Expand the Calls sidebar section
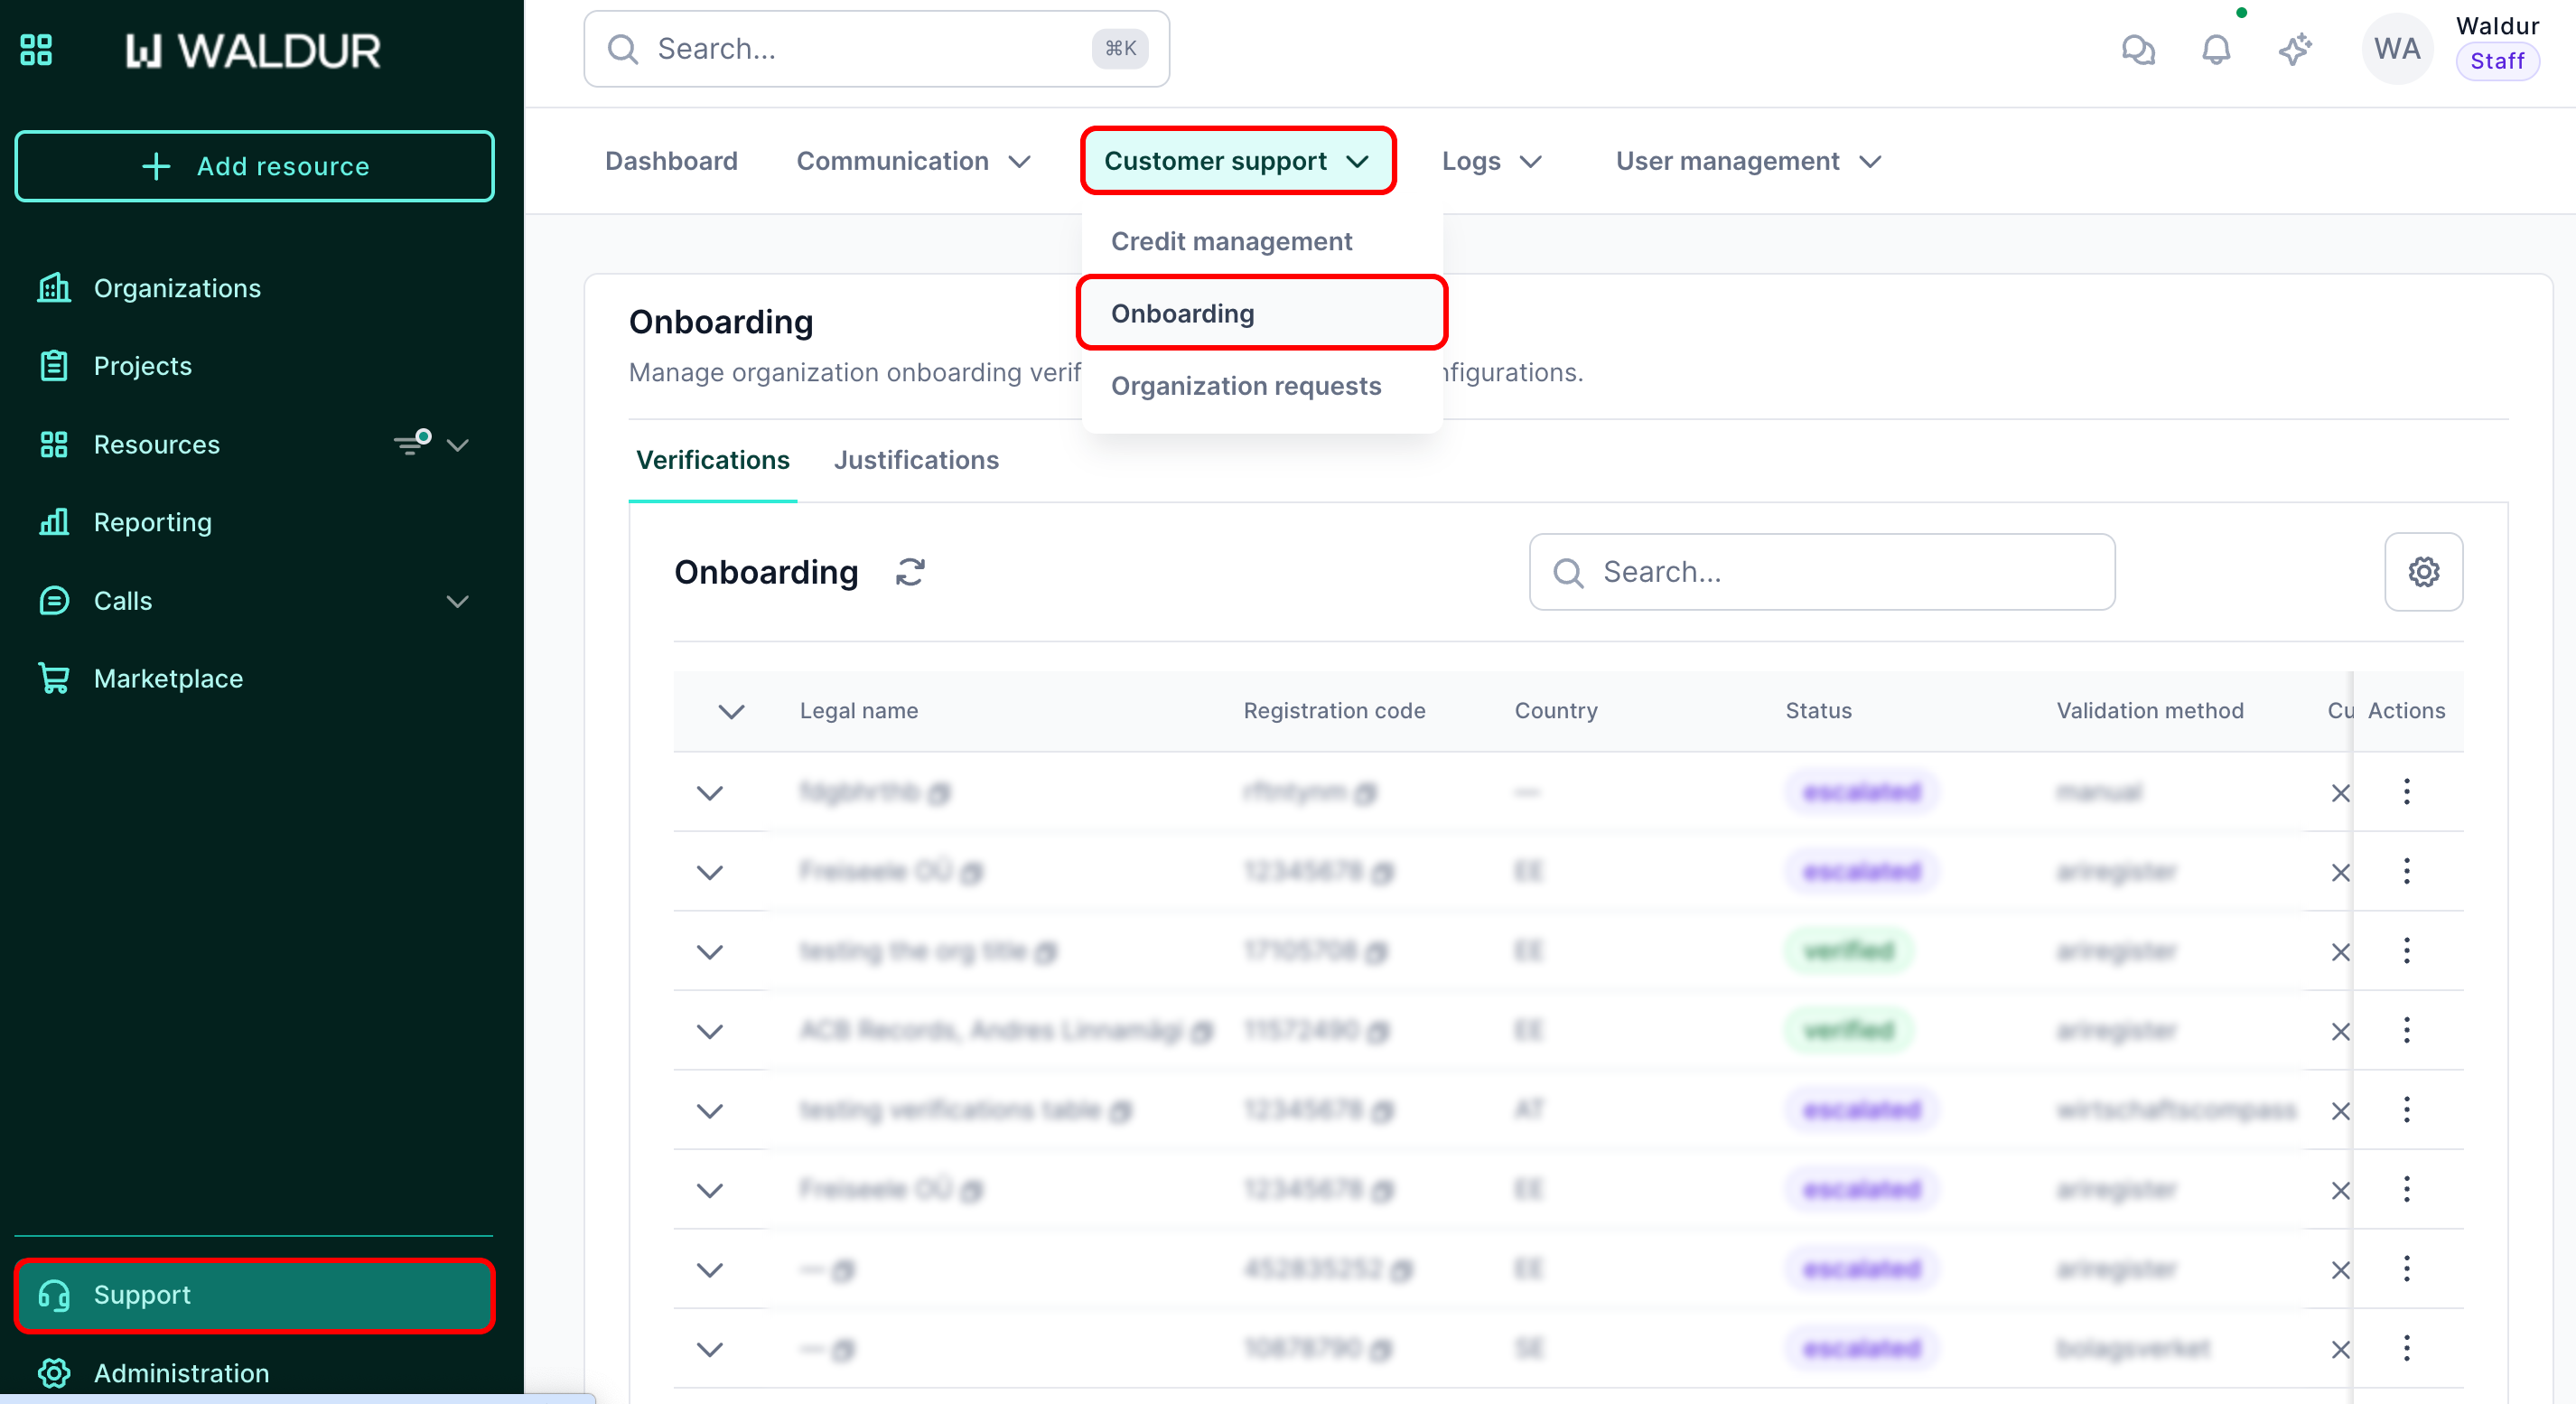 [457, 601]
